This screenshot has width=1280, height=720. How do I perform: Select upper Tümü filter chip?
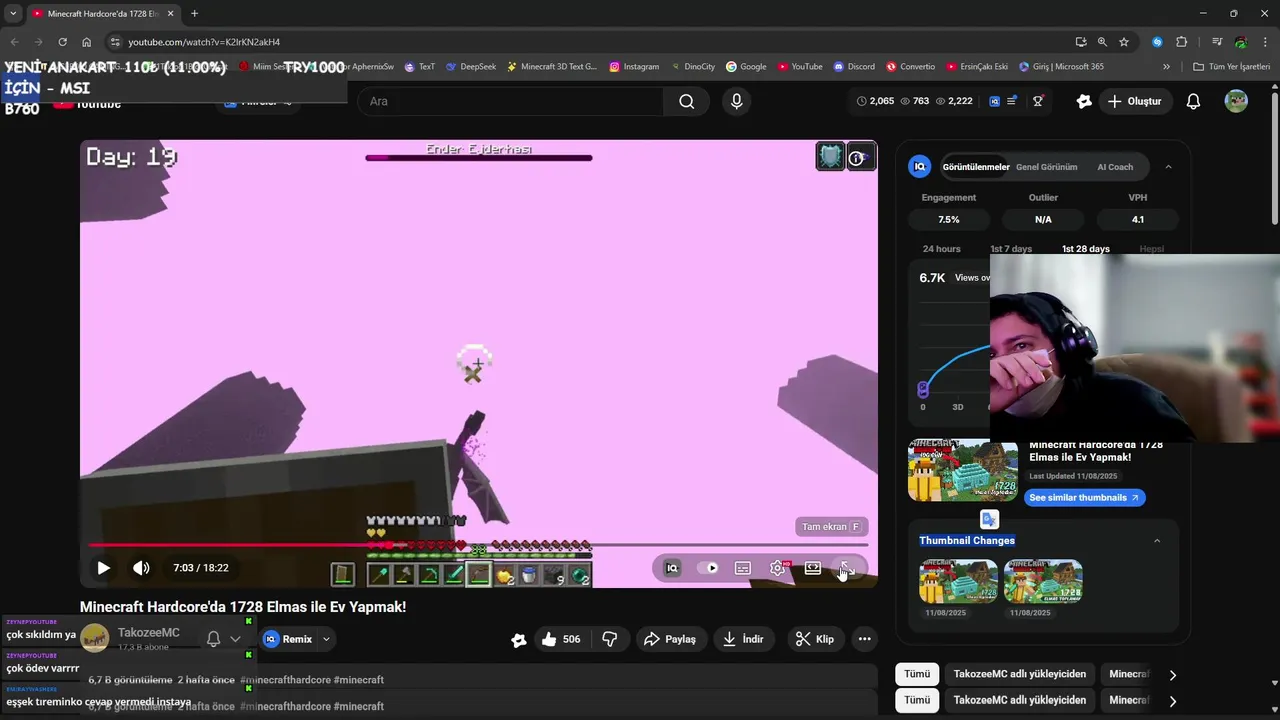(x=917, y=674)
